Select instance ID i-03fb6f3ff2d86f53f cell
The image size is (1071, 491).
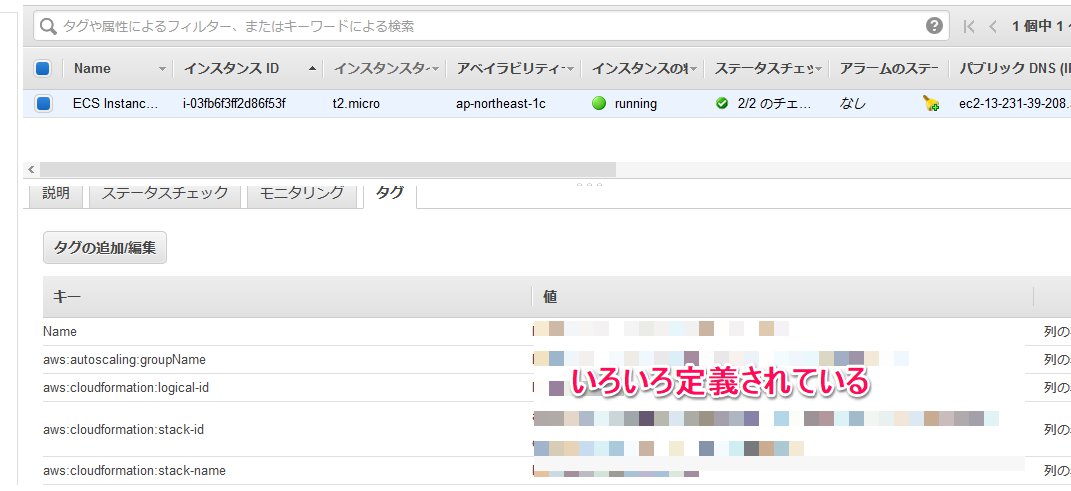tap(234, 103)
